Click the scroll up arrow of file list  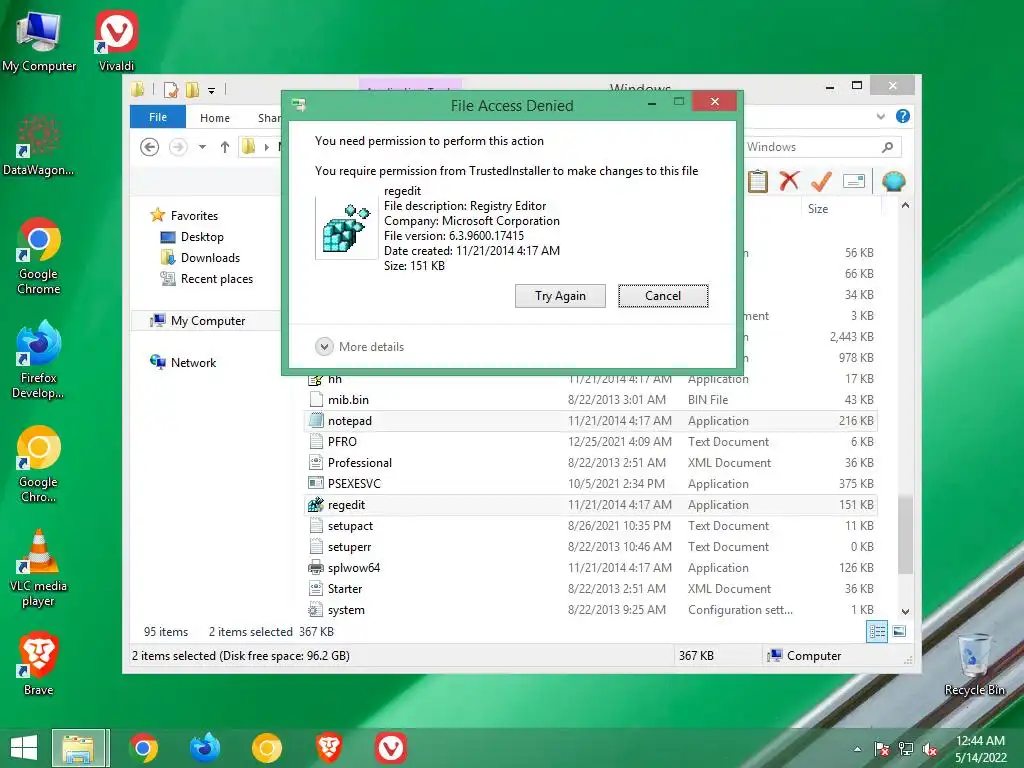tap(905, 206)
